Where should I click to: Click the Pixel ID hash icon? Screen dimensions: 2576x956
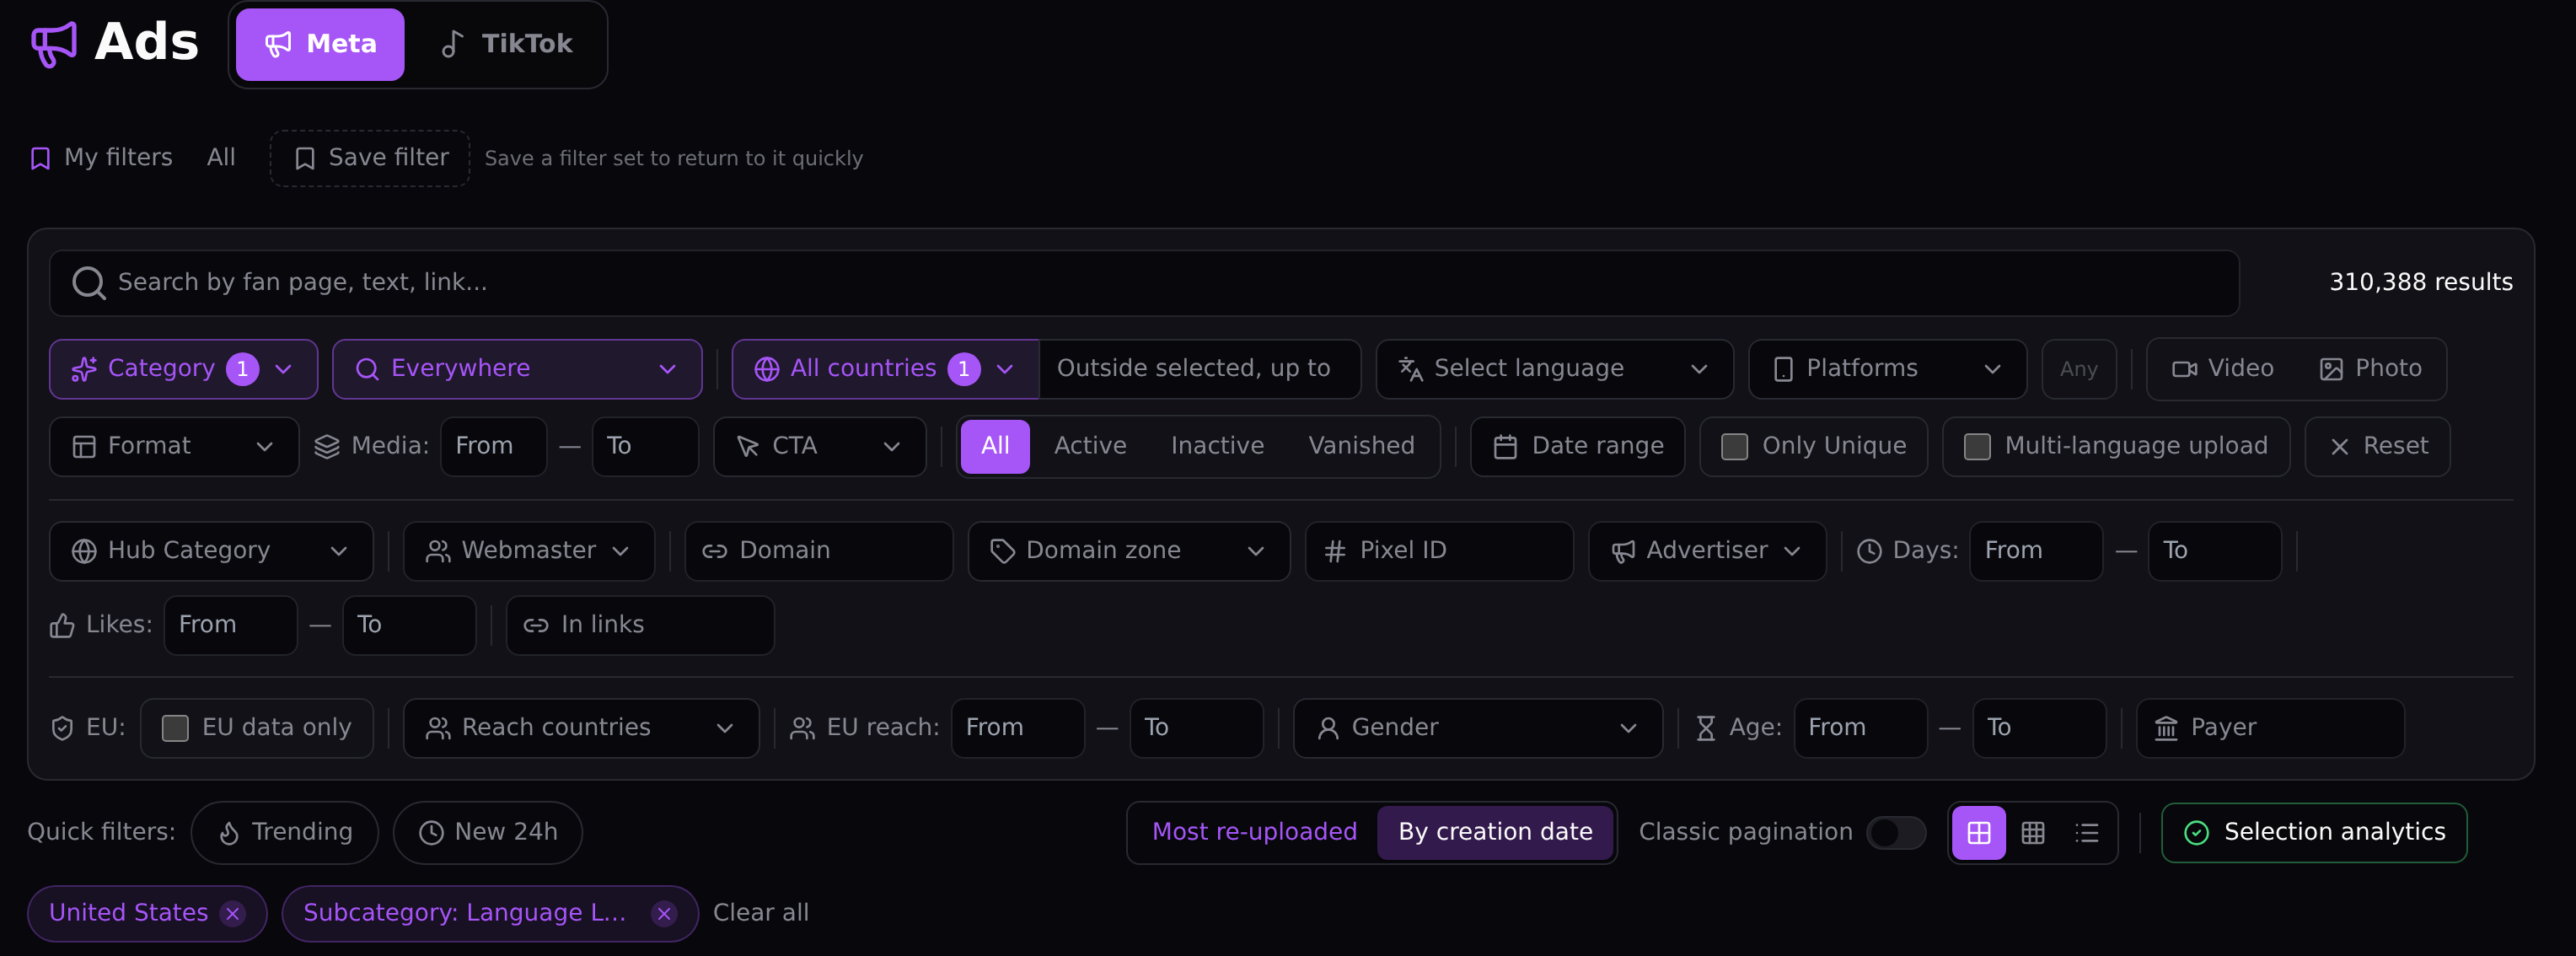(1335, 551)
